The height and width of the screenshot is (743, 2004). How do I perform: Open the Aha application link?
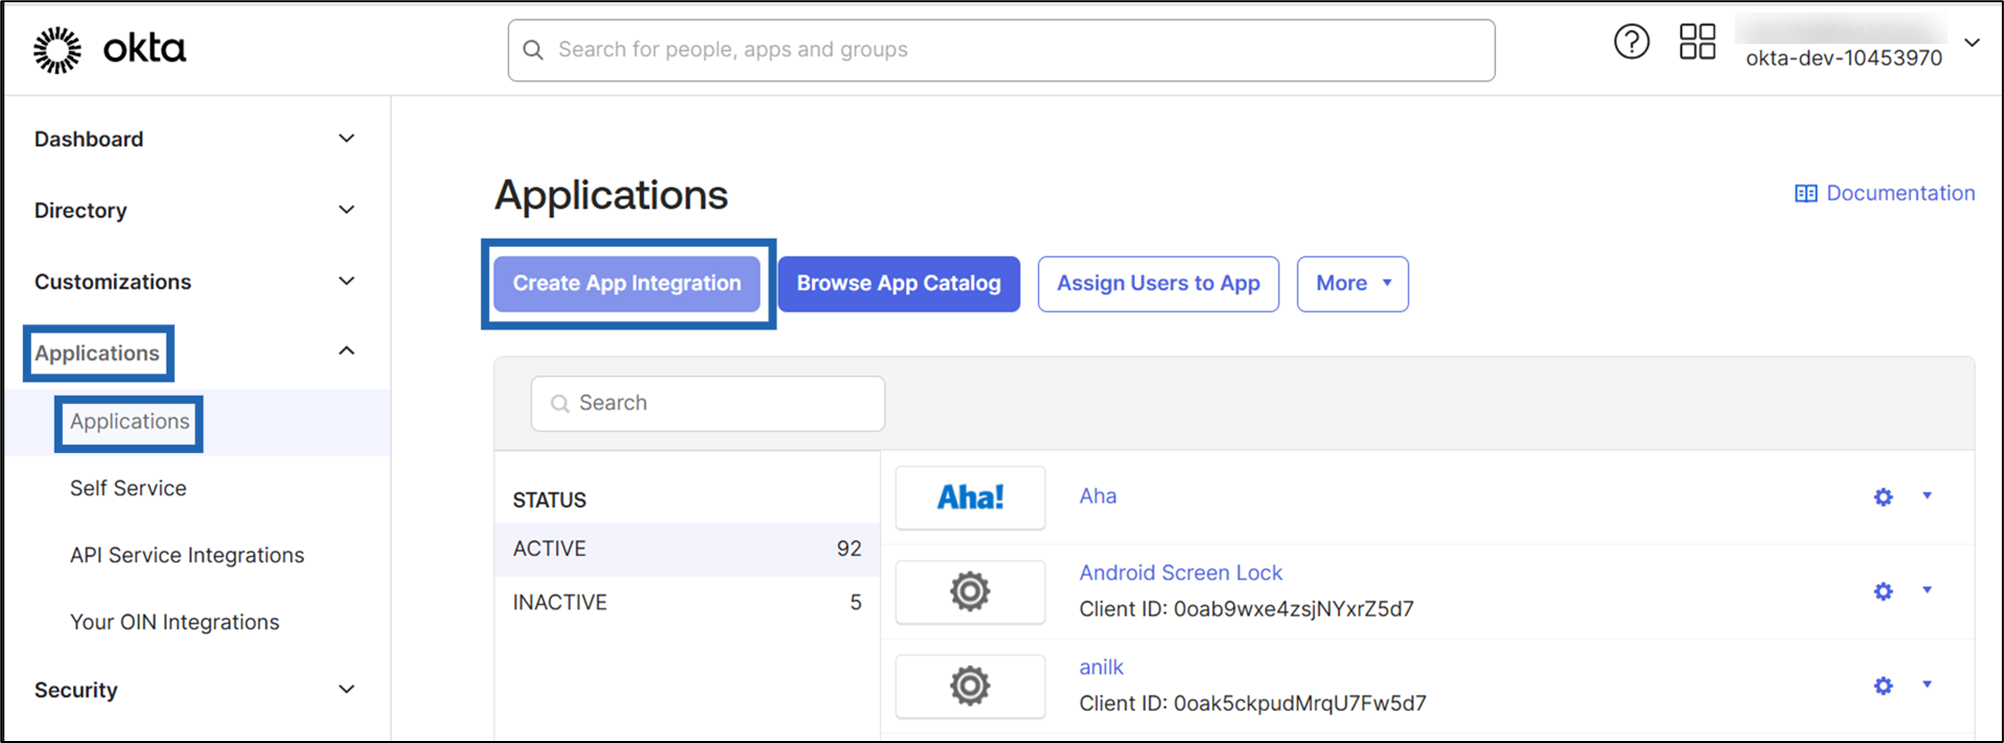click(1098, 496)
